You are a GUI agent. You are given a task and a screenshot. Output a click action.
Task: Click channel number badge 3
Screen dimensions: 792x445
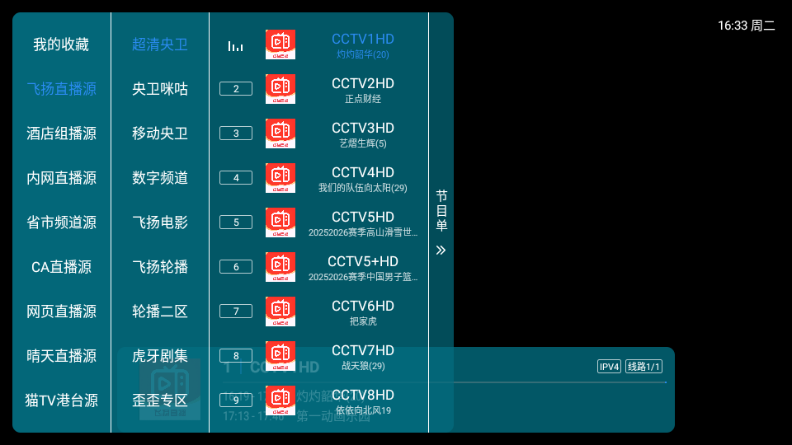coord(236,133)
